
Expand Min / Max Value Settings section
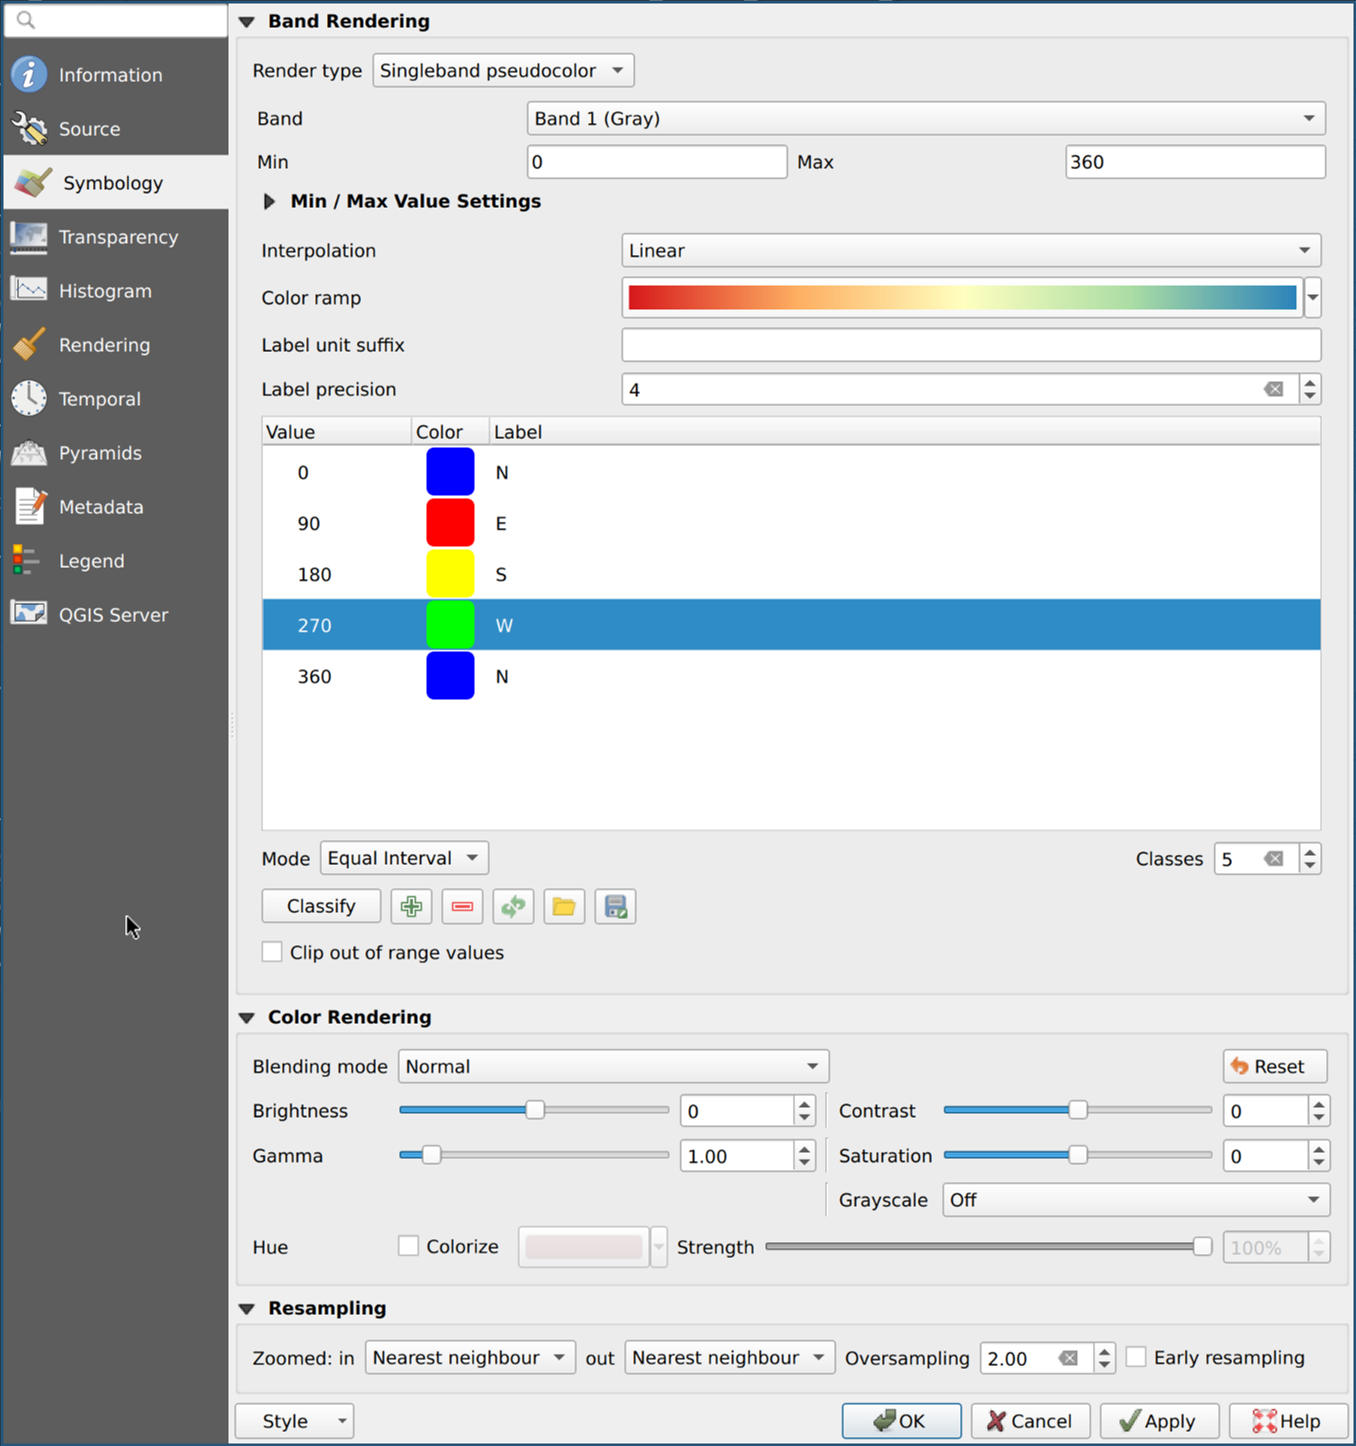[x=269, y=201]
